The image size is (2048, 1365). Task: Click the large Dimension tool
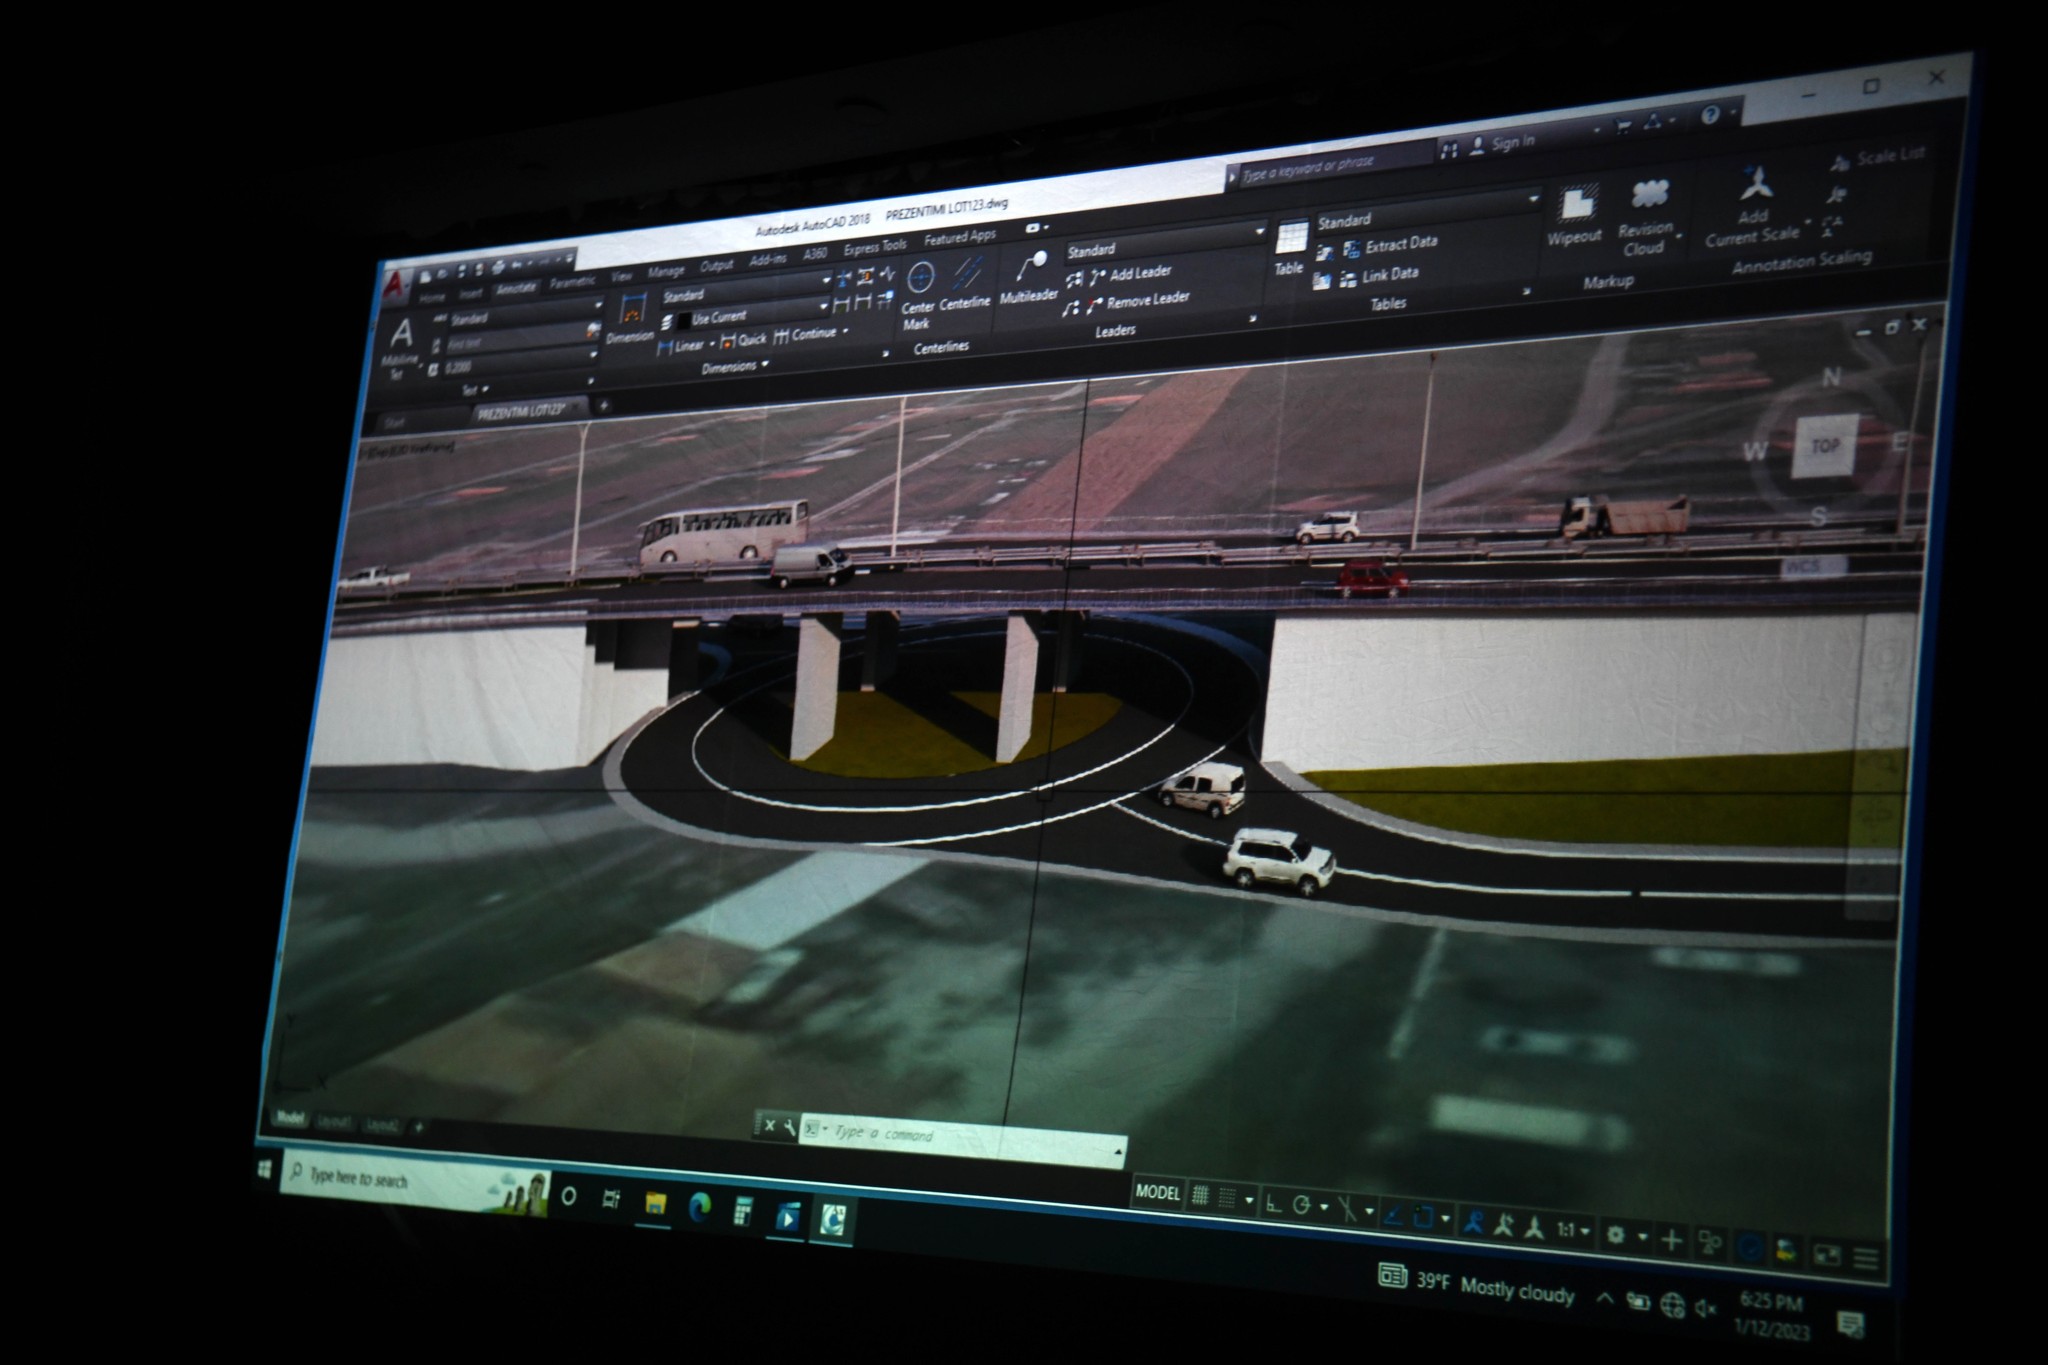pos(630,320)
